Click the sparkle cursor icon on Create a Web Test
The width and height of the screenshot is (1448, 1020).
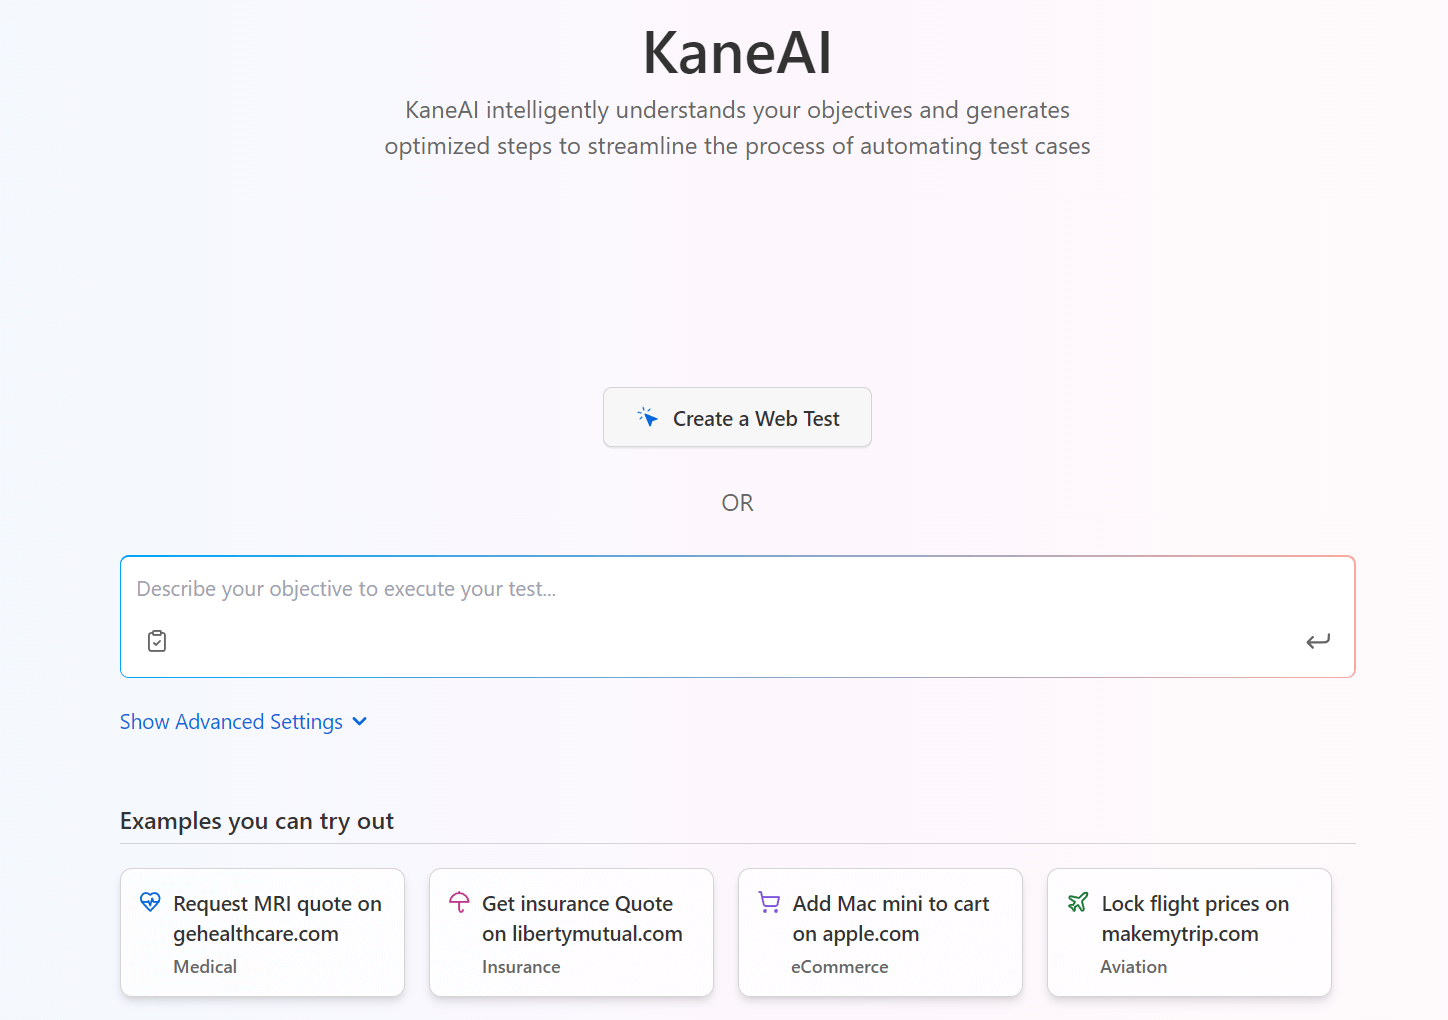(x=648, y=417)
